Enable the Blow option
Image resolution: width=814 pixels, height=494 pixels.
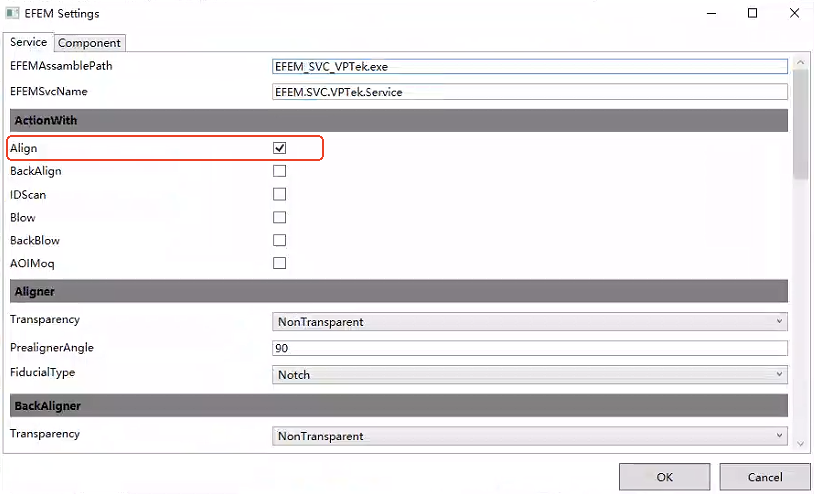pyautogui.click(x=280, y=217)
